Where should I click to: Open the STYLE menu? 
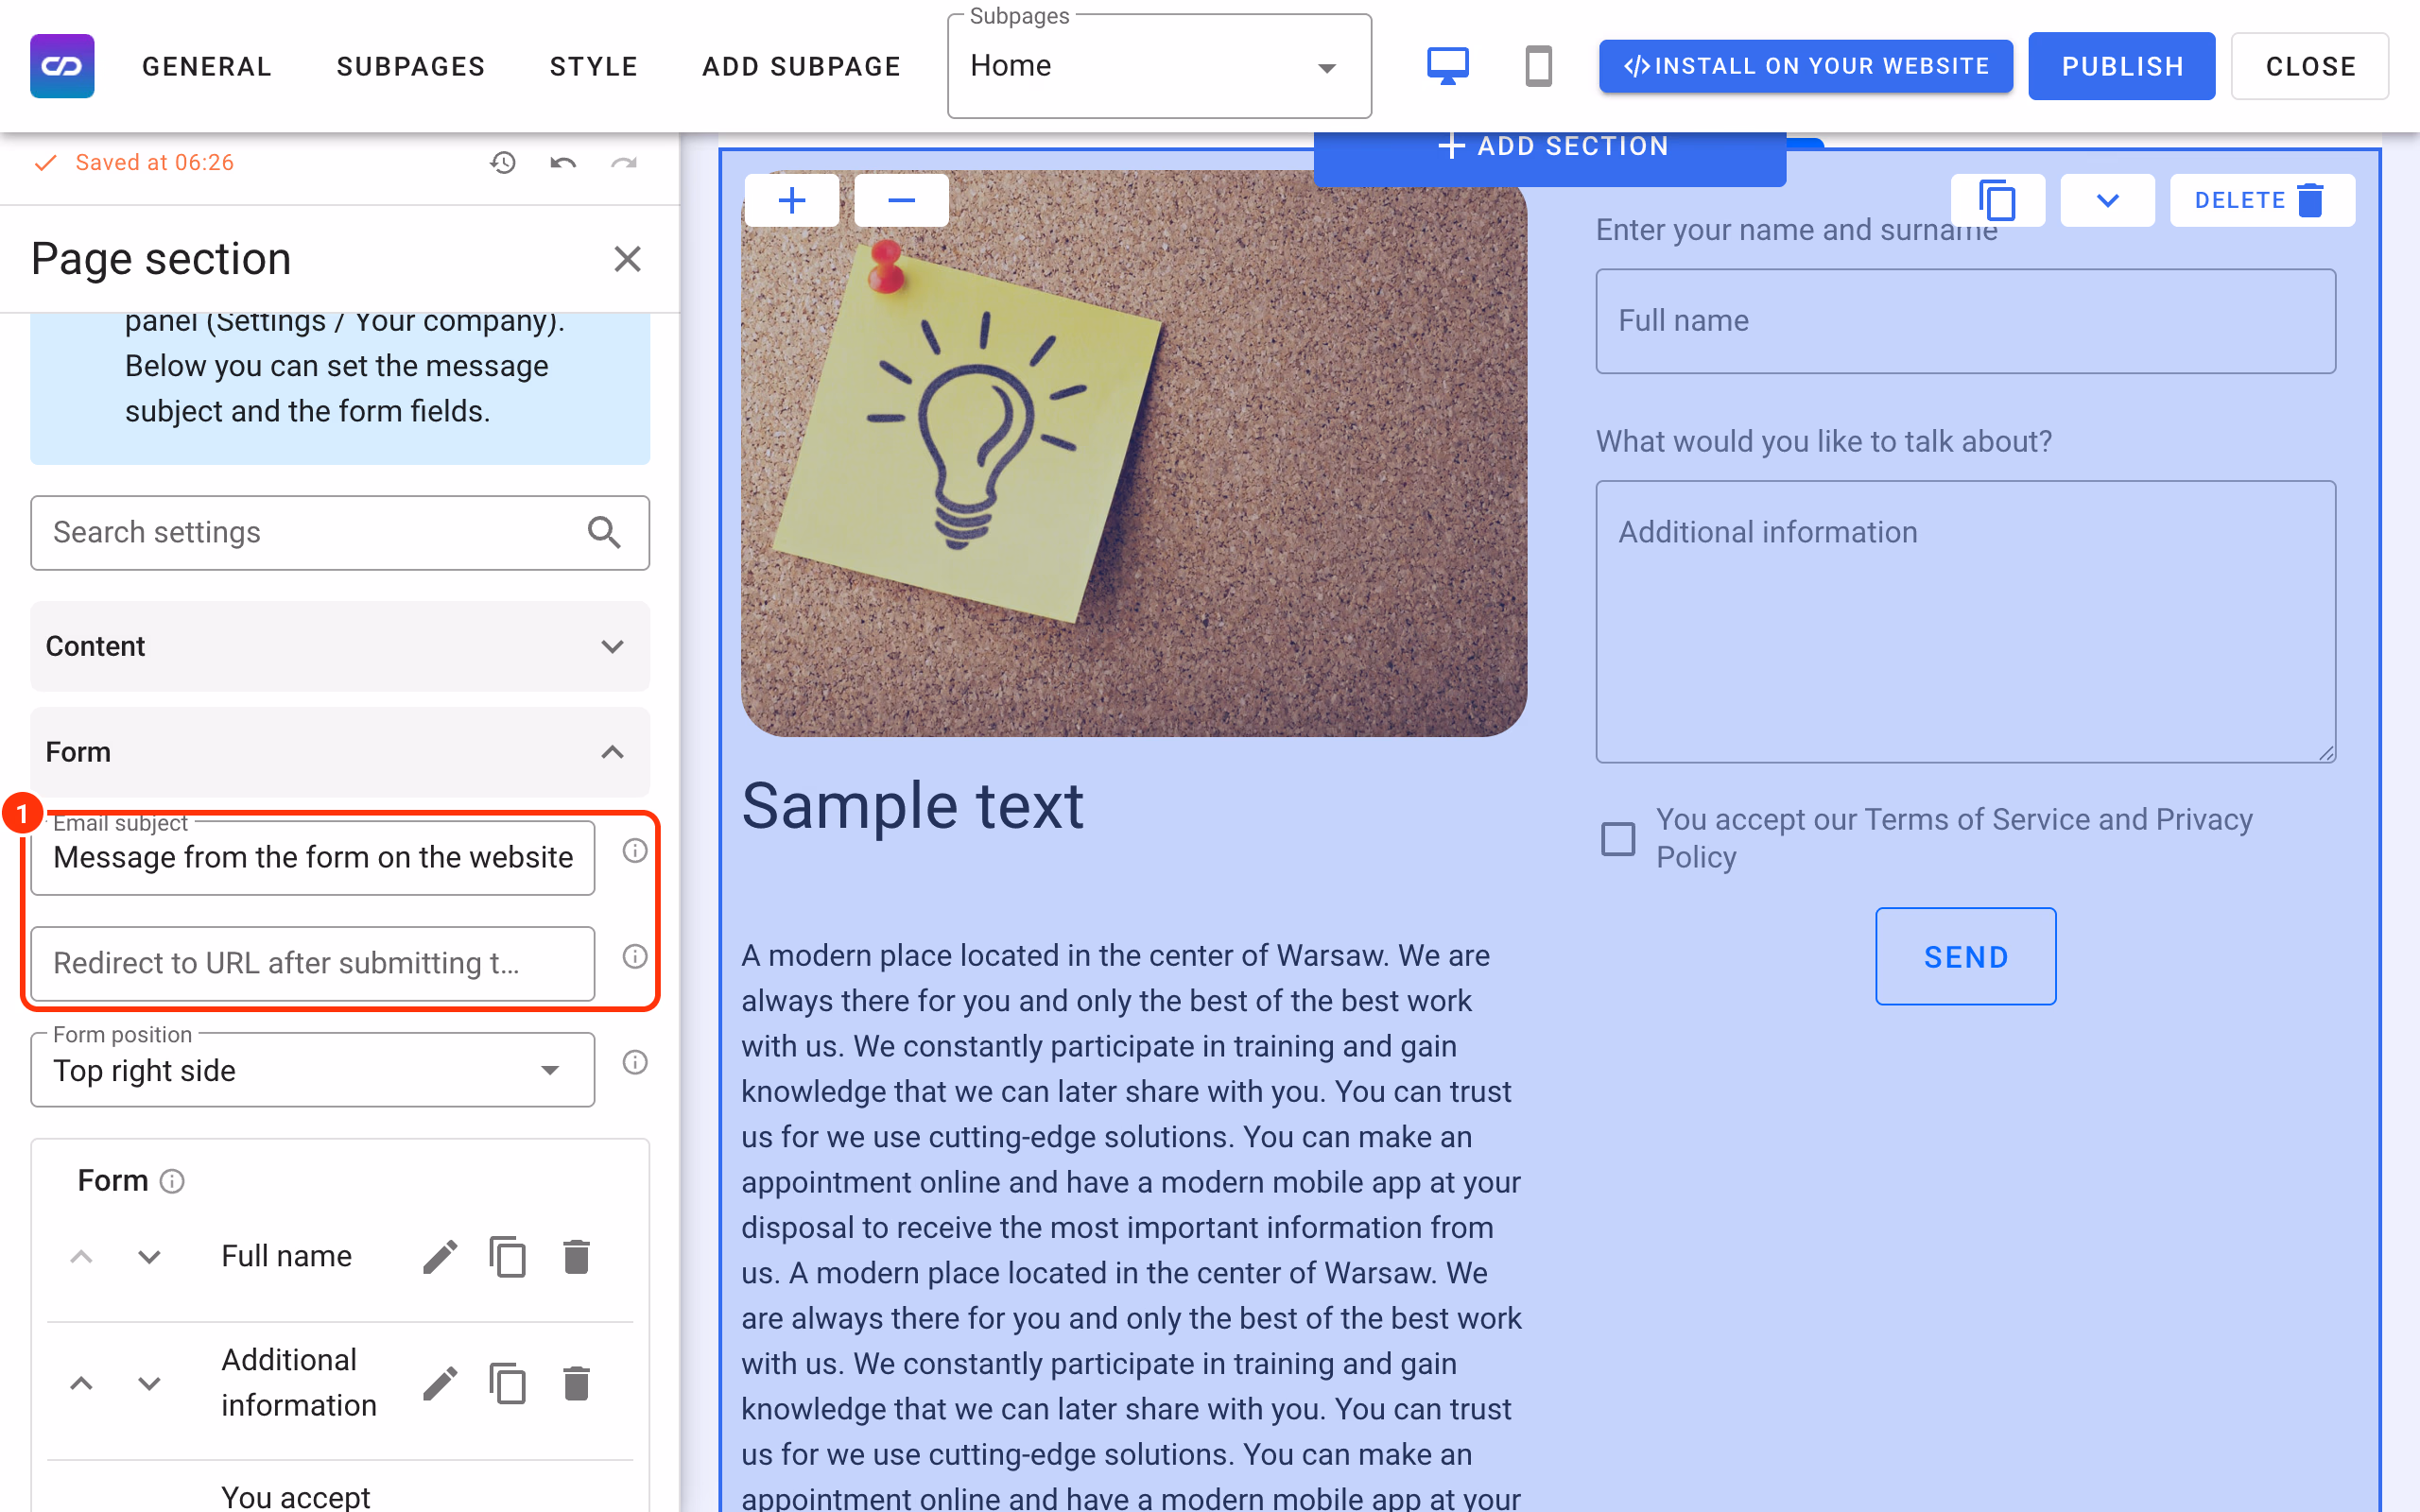point(594,66)
